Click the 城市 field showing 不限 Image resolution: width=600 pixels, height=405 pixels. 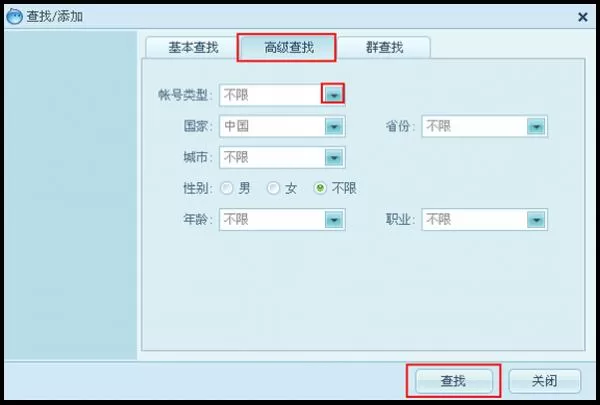pyautogui.click(x=282, y=157)
